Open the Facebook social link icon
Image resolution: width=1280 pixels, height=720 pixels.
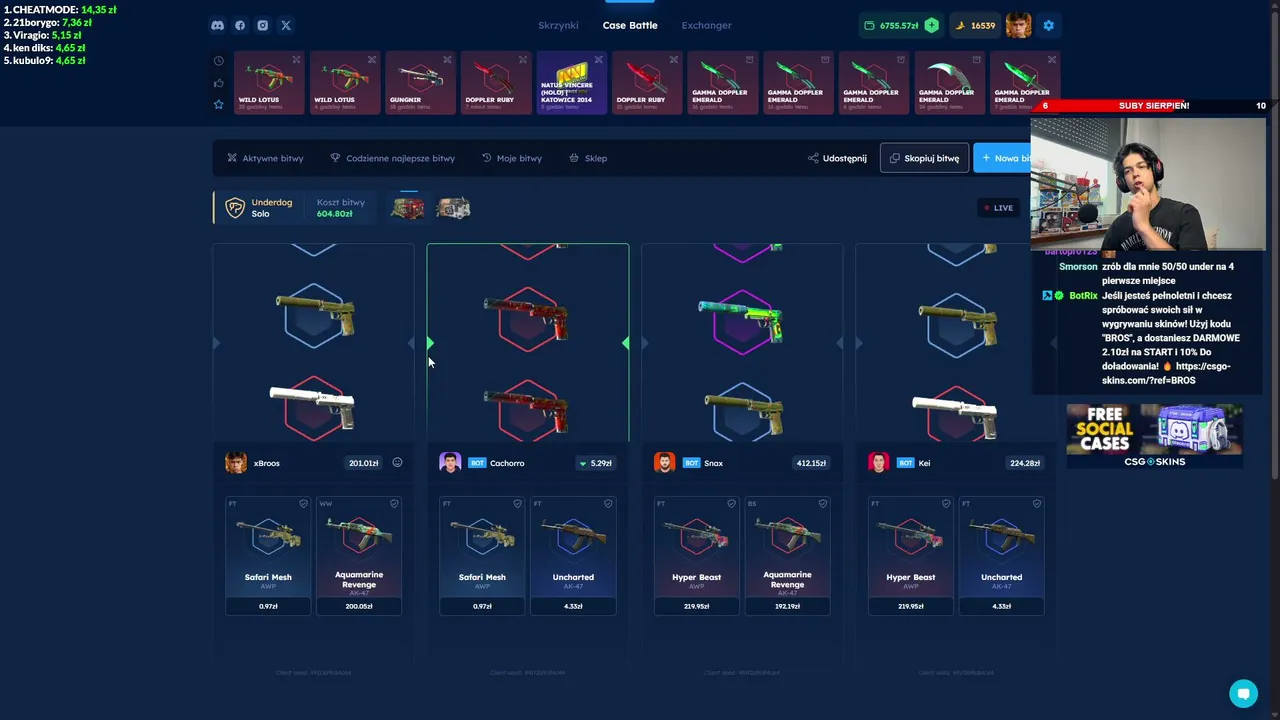pos(240,25)
